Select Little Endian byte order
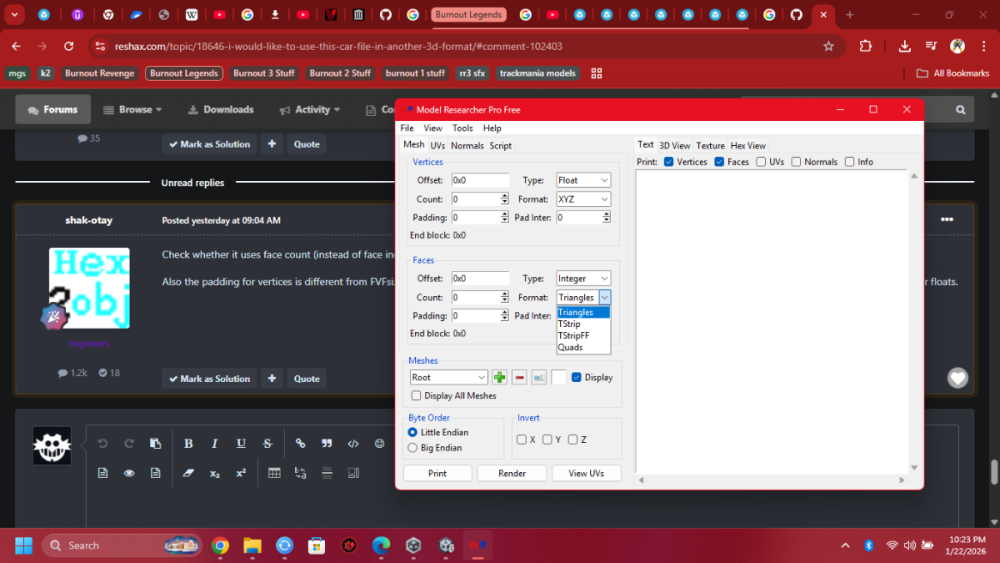Viewport: 1000px width, 563px height. pyautogui.click(x=413, y=432)
